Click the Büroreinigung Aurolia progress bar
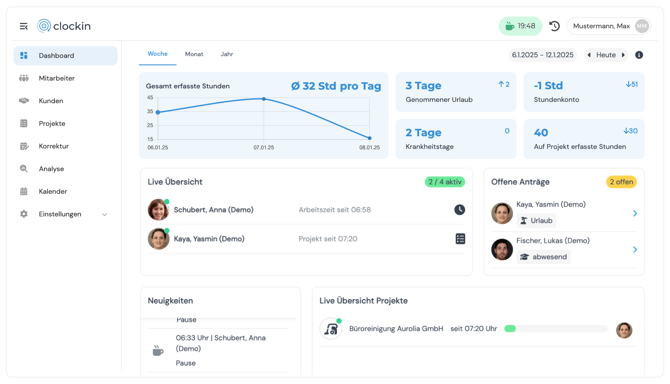Screen dimensions: 670x384 point(556,328)
